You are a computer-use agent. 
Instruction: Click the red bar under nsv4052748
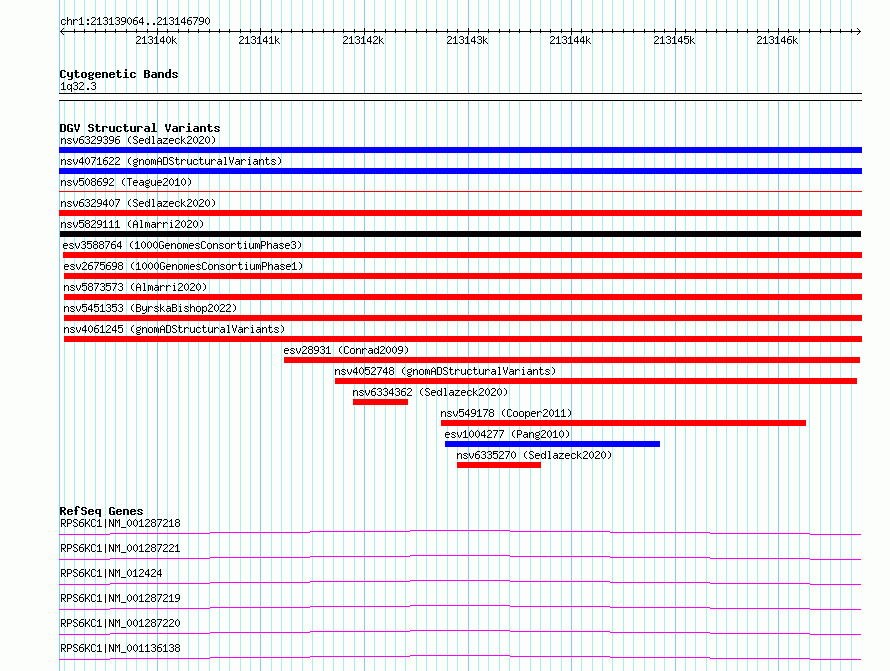pyautogui.click(x=595, y=381)
